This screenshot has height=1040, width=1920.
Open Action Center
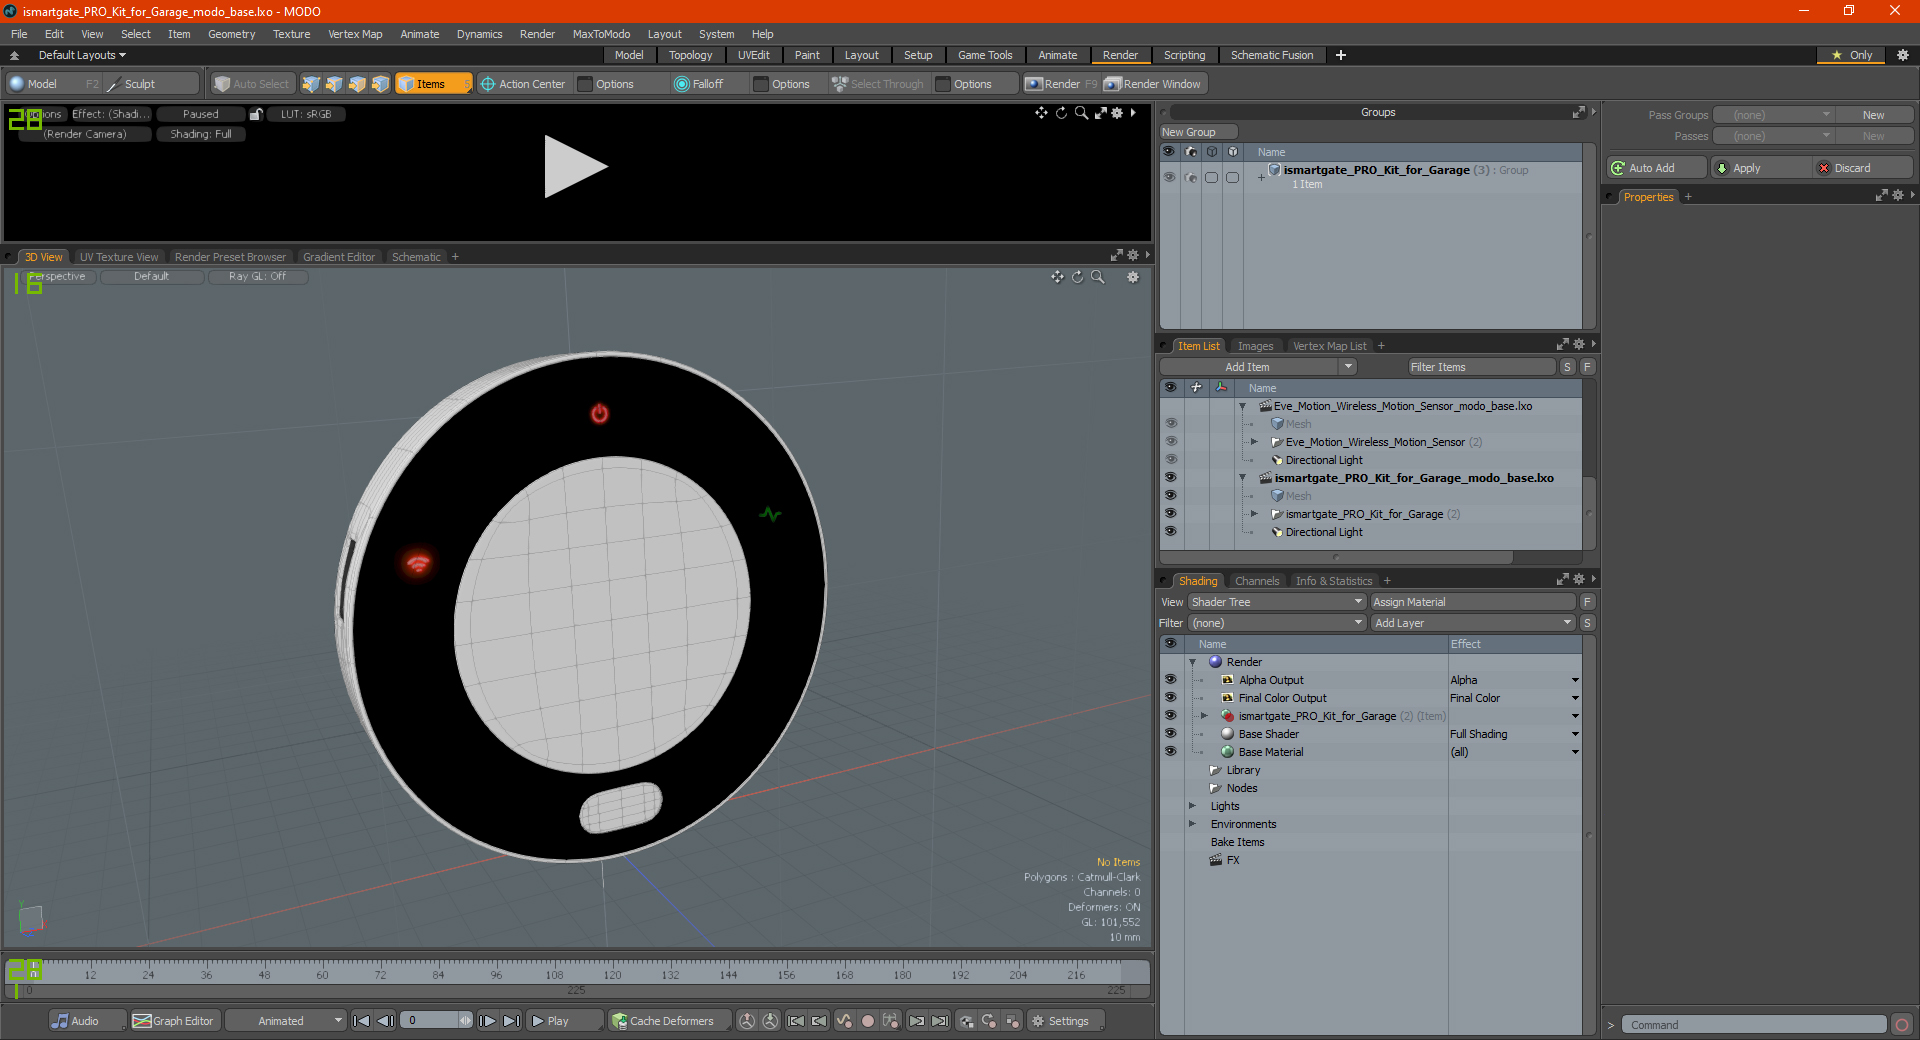click(523, 84)
